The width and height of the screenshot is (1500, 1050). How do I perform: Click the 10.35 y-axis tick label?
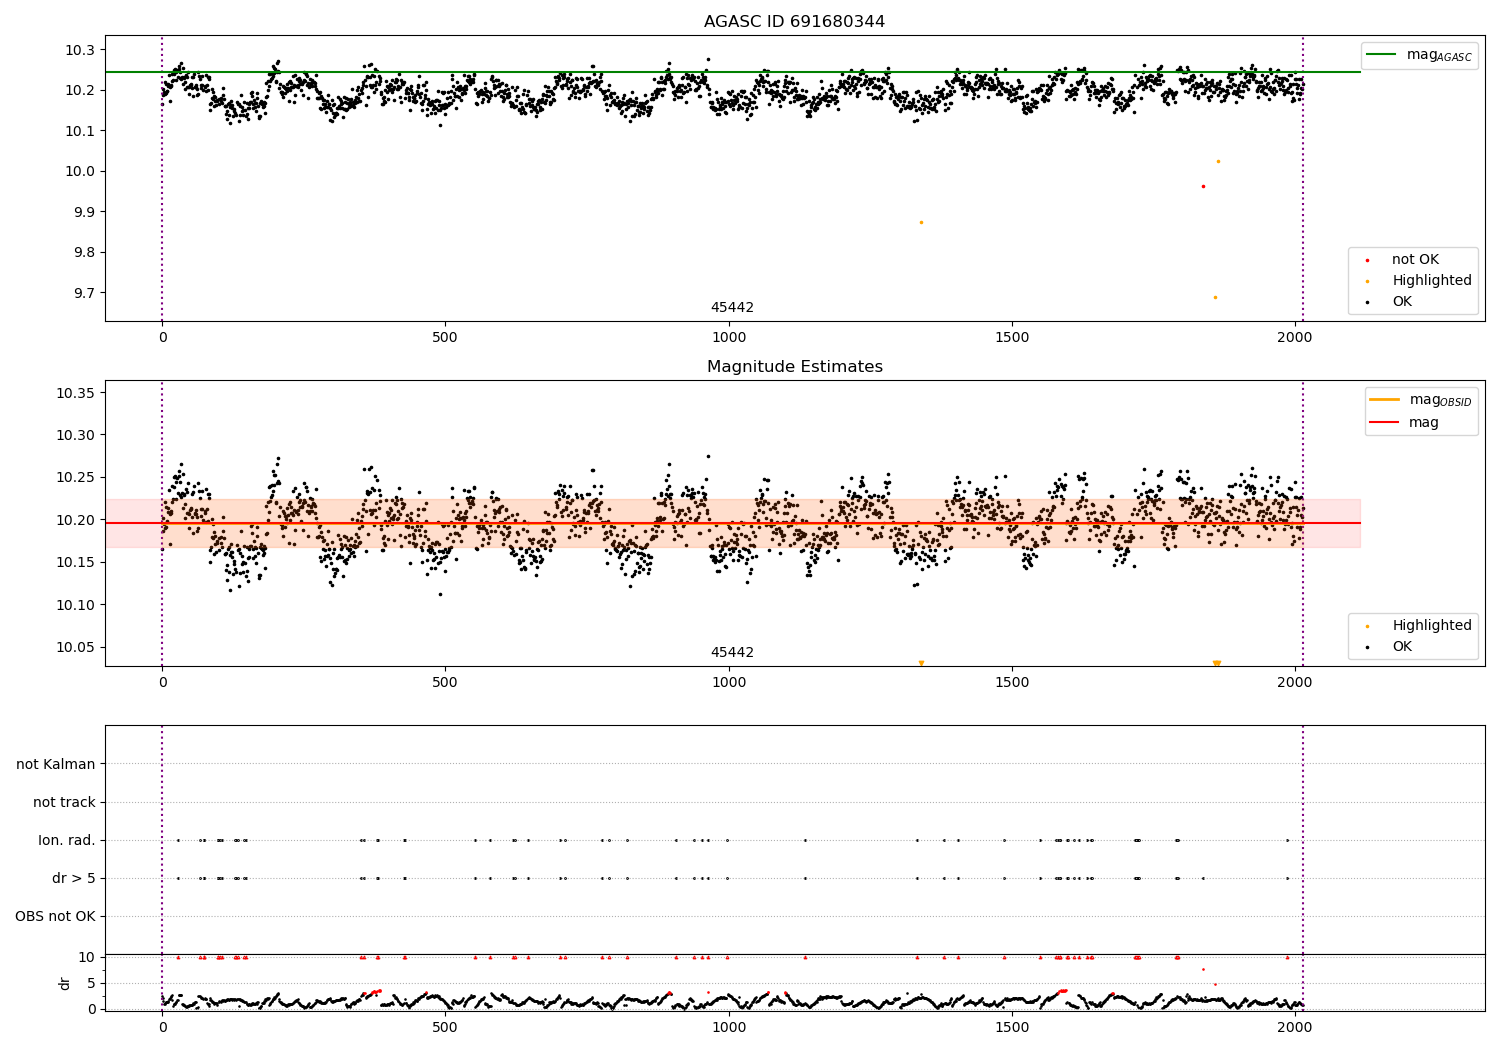pos(76,393)
